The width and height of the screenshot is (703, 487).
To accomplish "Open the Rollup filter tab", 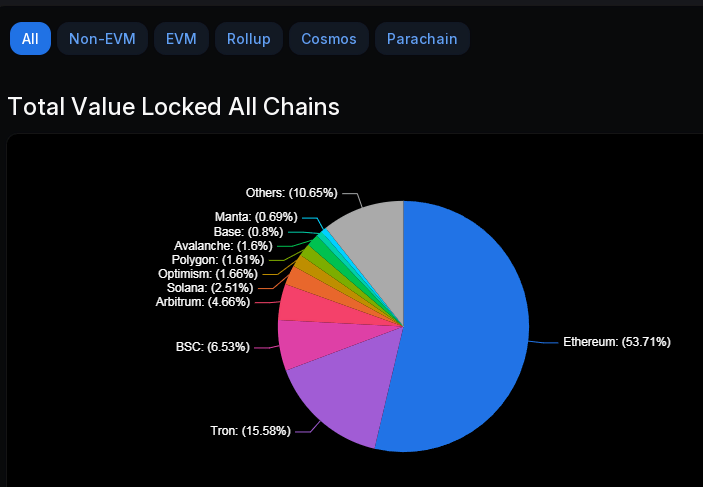I will coord(249,39).
